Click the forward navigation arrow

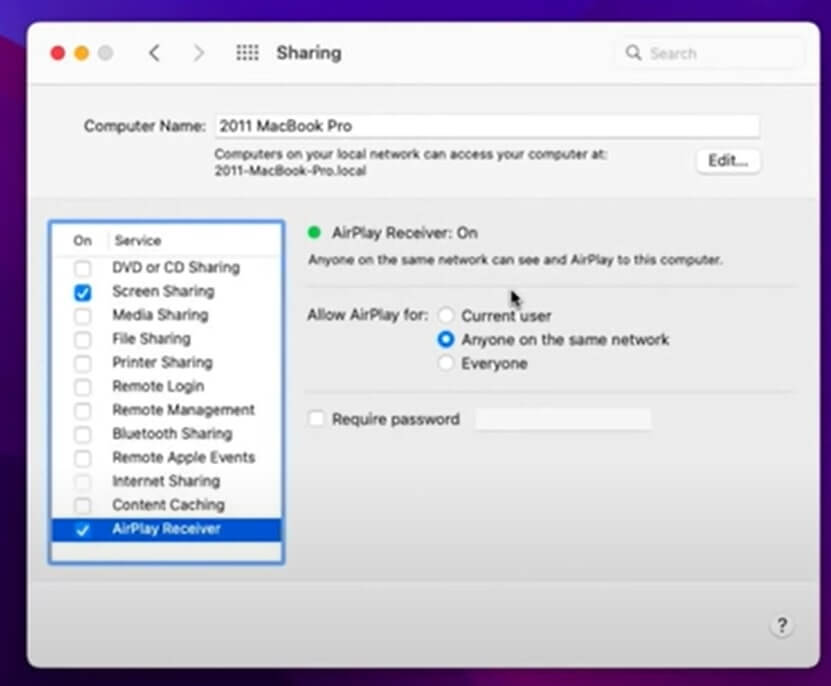[198, 53]
